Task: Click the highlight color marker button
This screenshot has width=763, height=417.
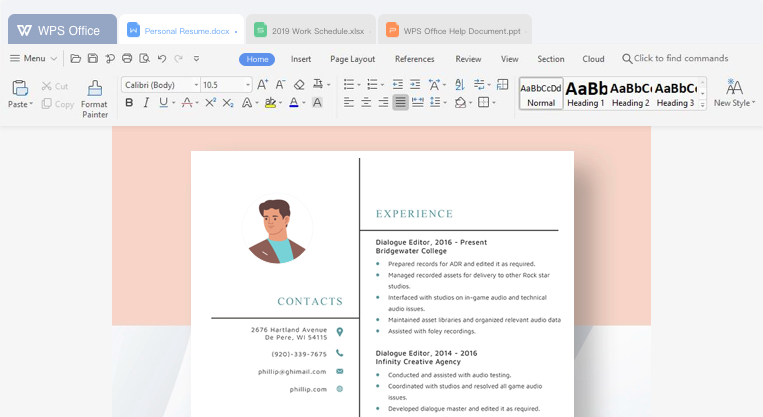Action: point(270,103)
